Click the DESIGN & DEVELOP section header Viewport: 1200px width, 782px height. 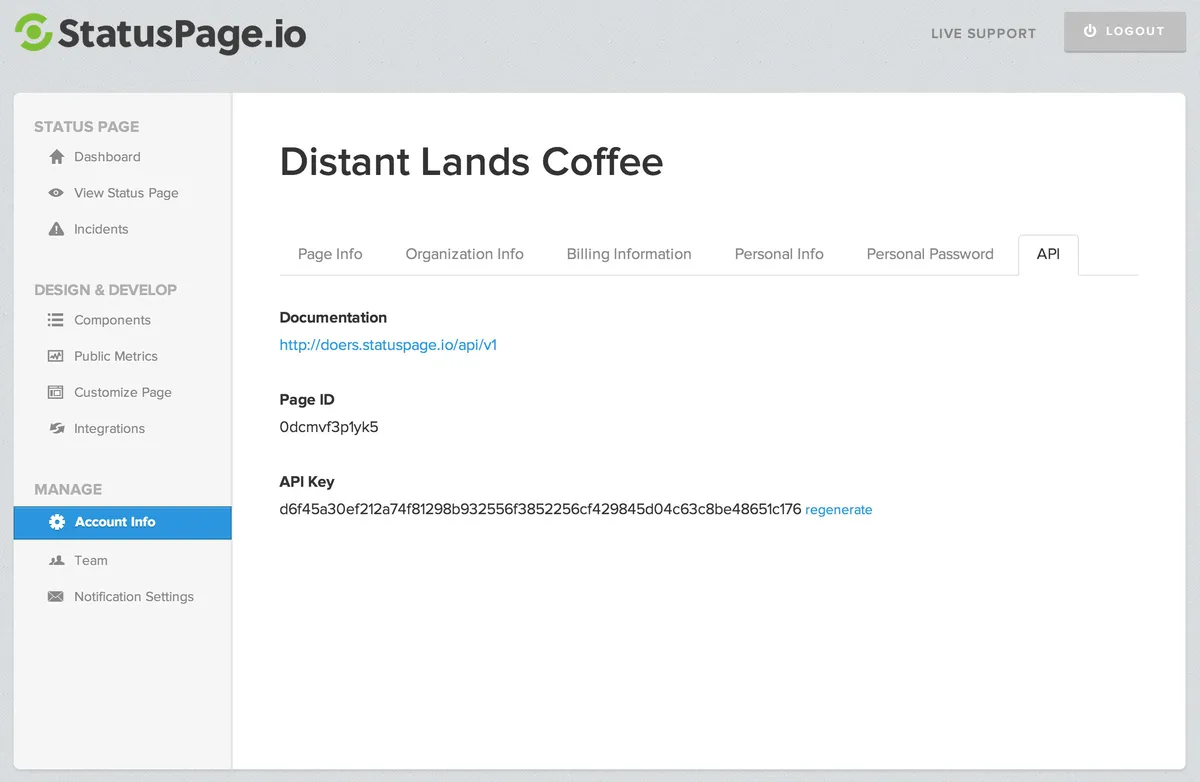point(105,290)
